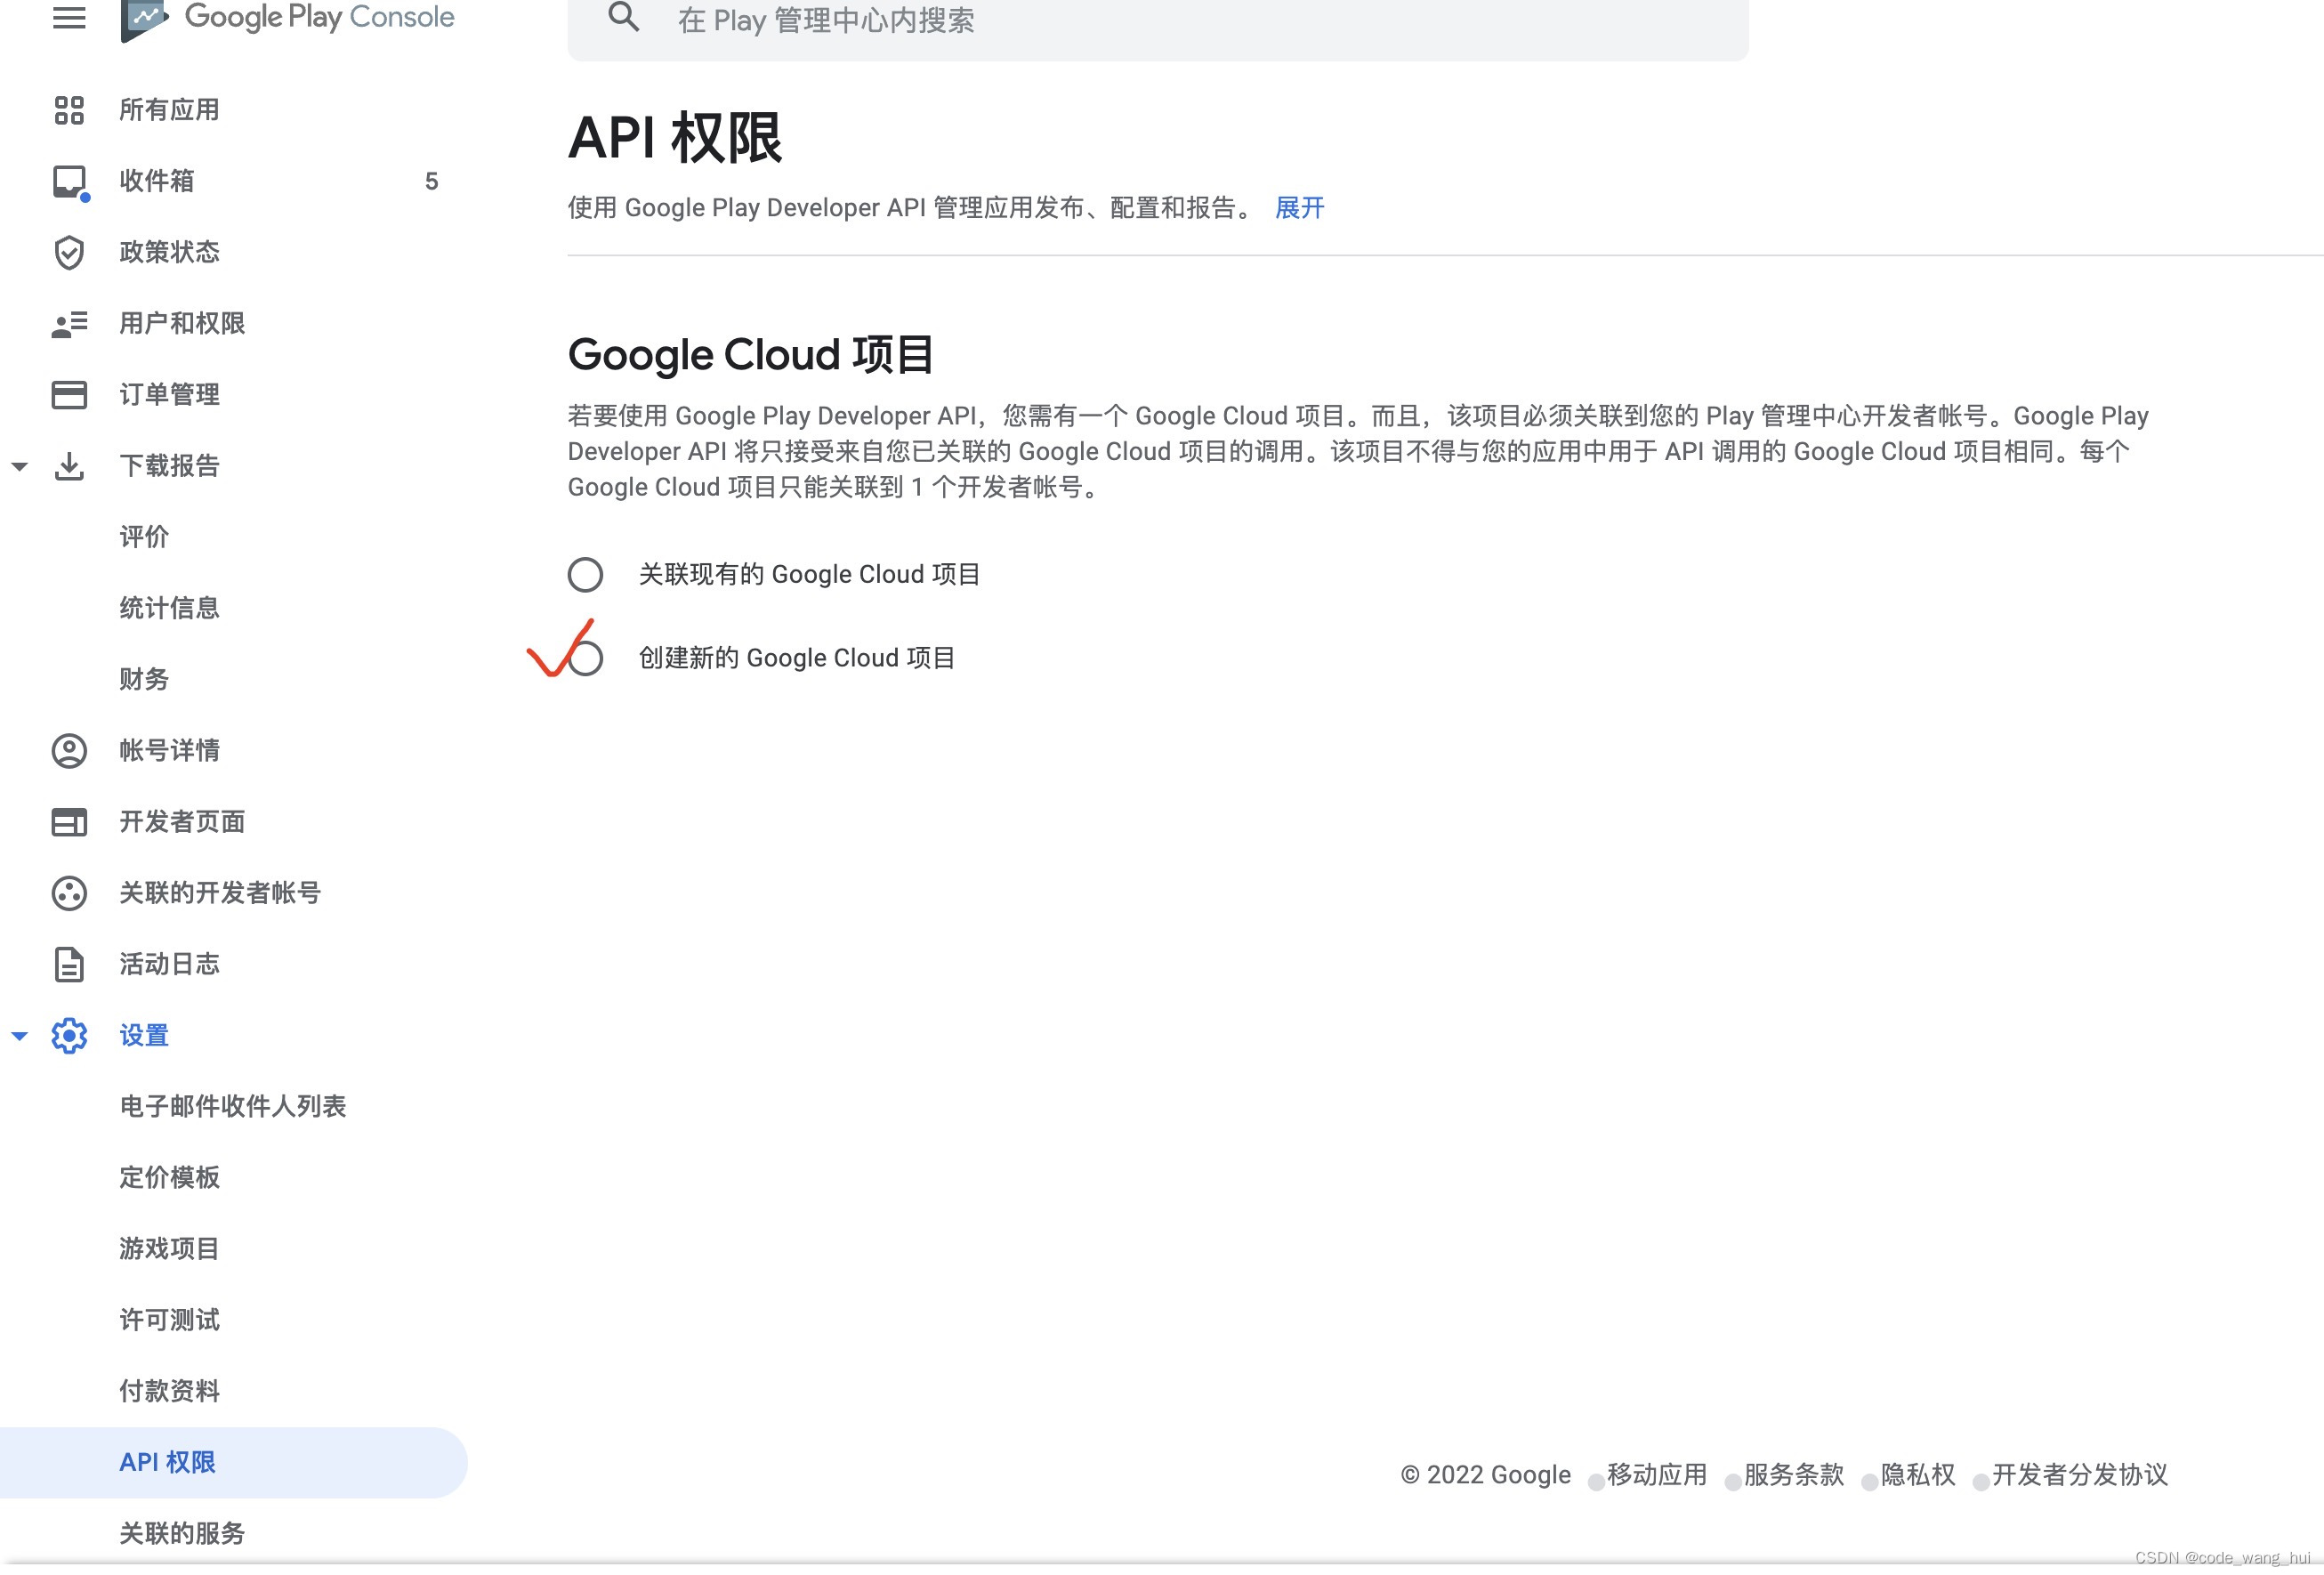Expand the API description via 展开
The height and width of the screenshot is (1575, 2324).
coord(1298,207)
